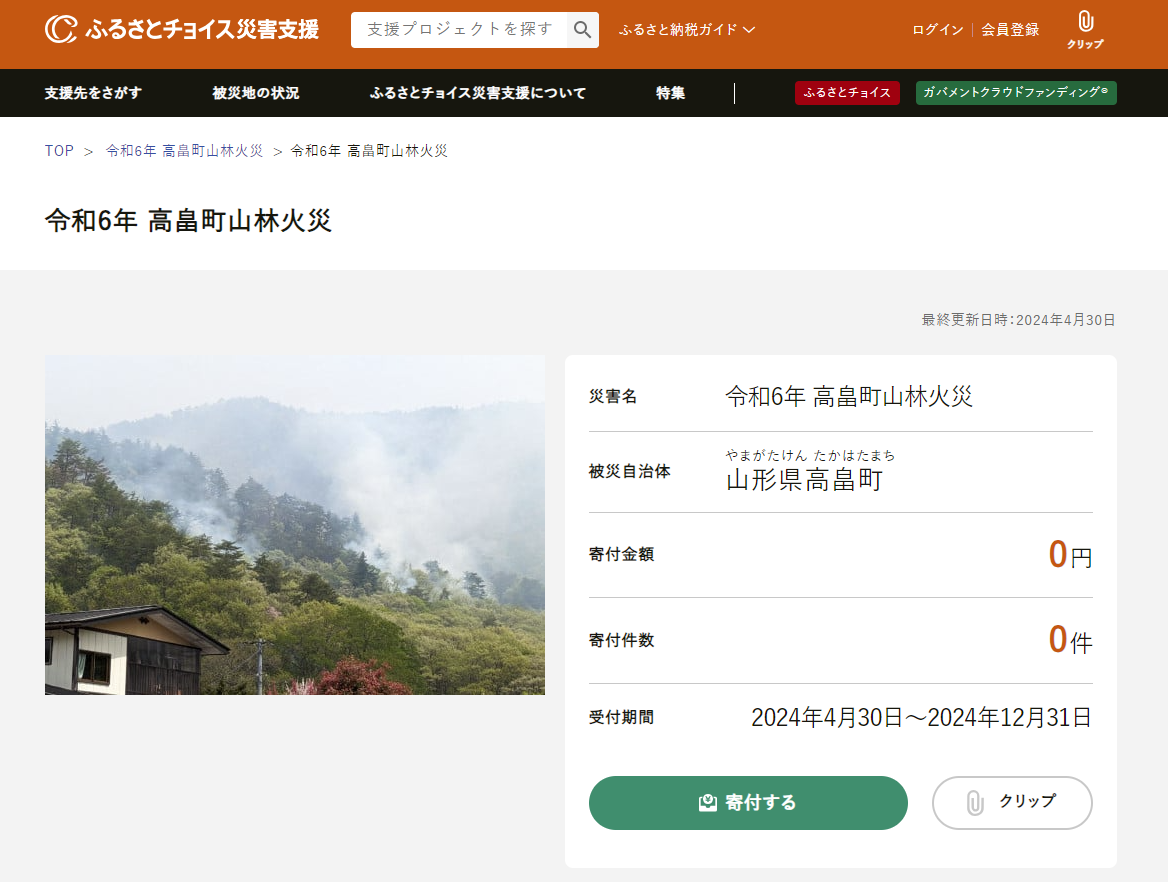Click the 山形県高畠町 municipality name

(x=804, y=480)
